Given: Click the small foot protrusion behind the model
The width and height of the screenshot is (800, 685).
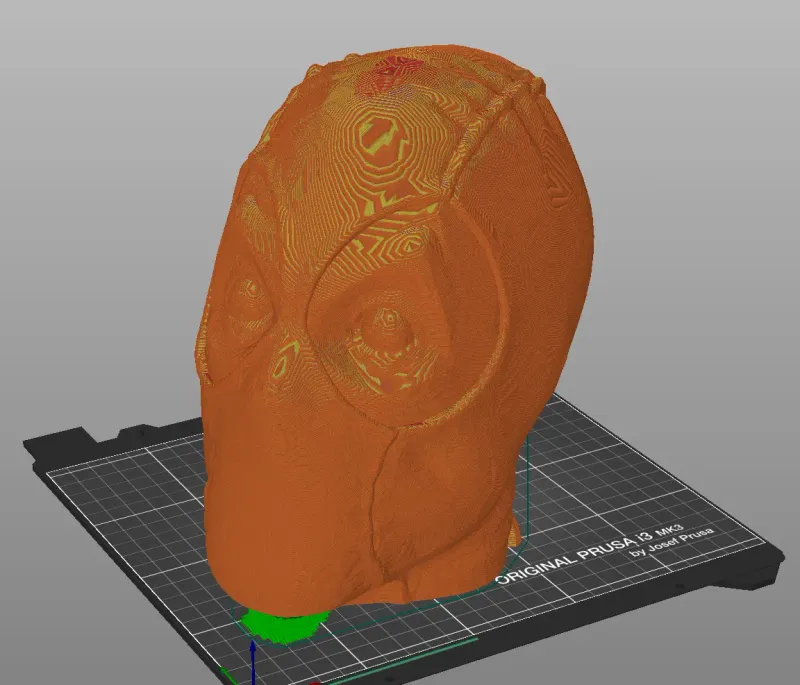Looking at the screenshot, I should (x=515, y=531).
